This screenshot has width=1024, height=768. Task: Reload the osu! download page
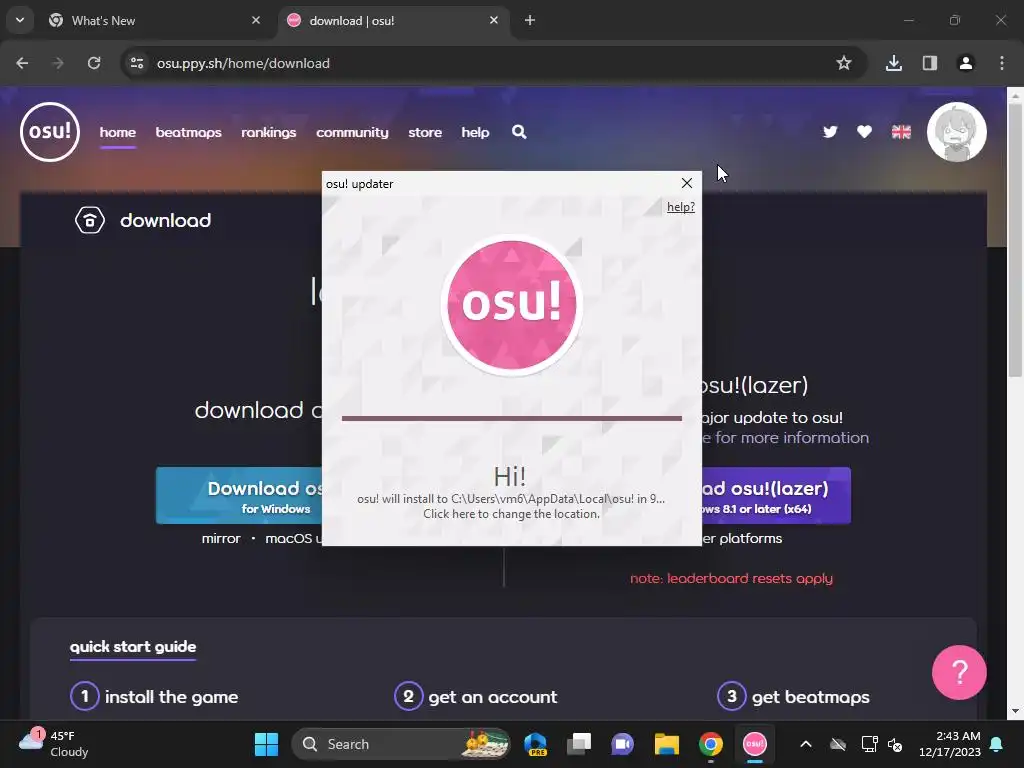tap(94, 63)
